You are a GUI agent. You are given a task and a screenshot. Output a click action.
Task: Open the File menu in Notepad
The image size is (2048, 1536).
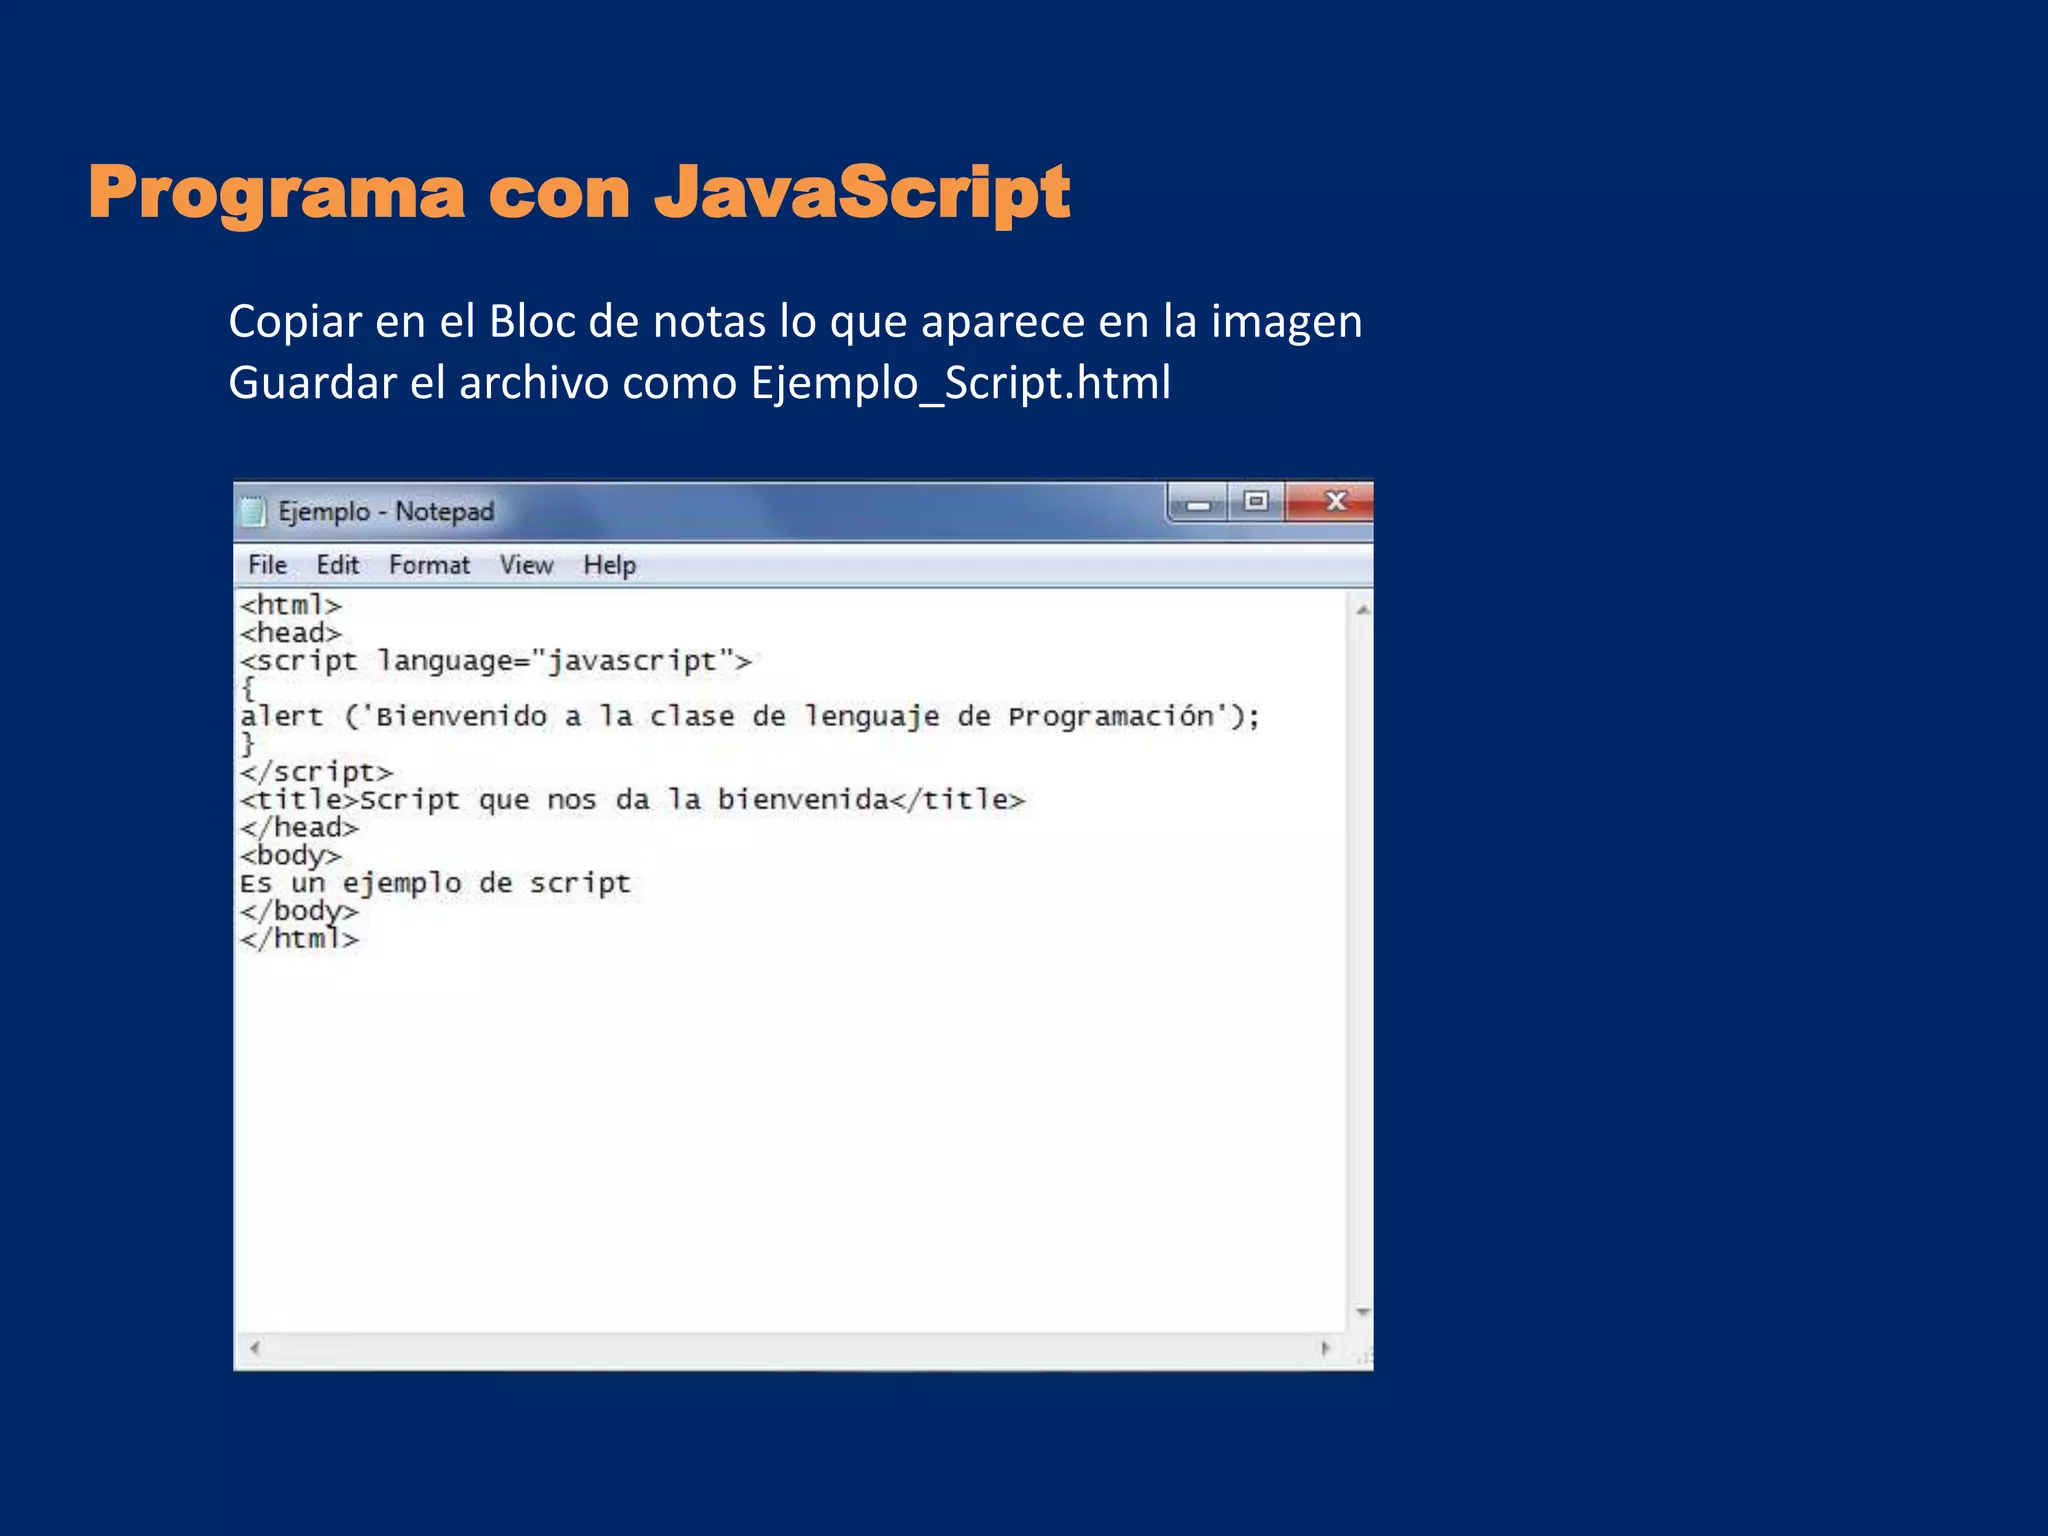click(267, 565)
